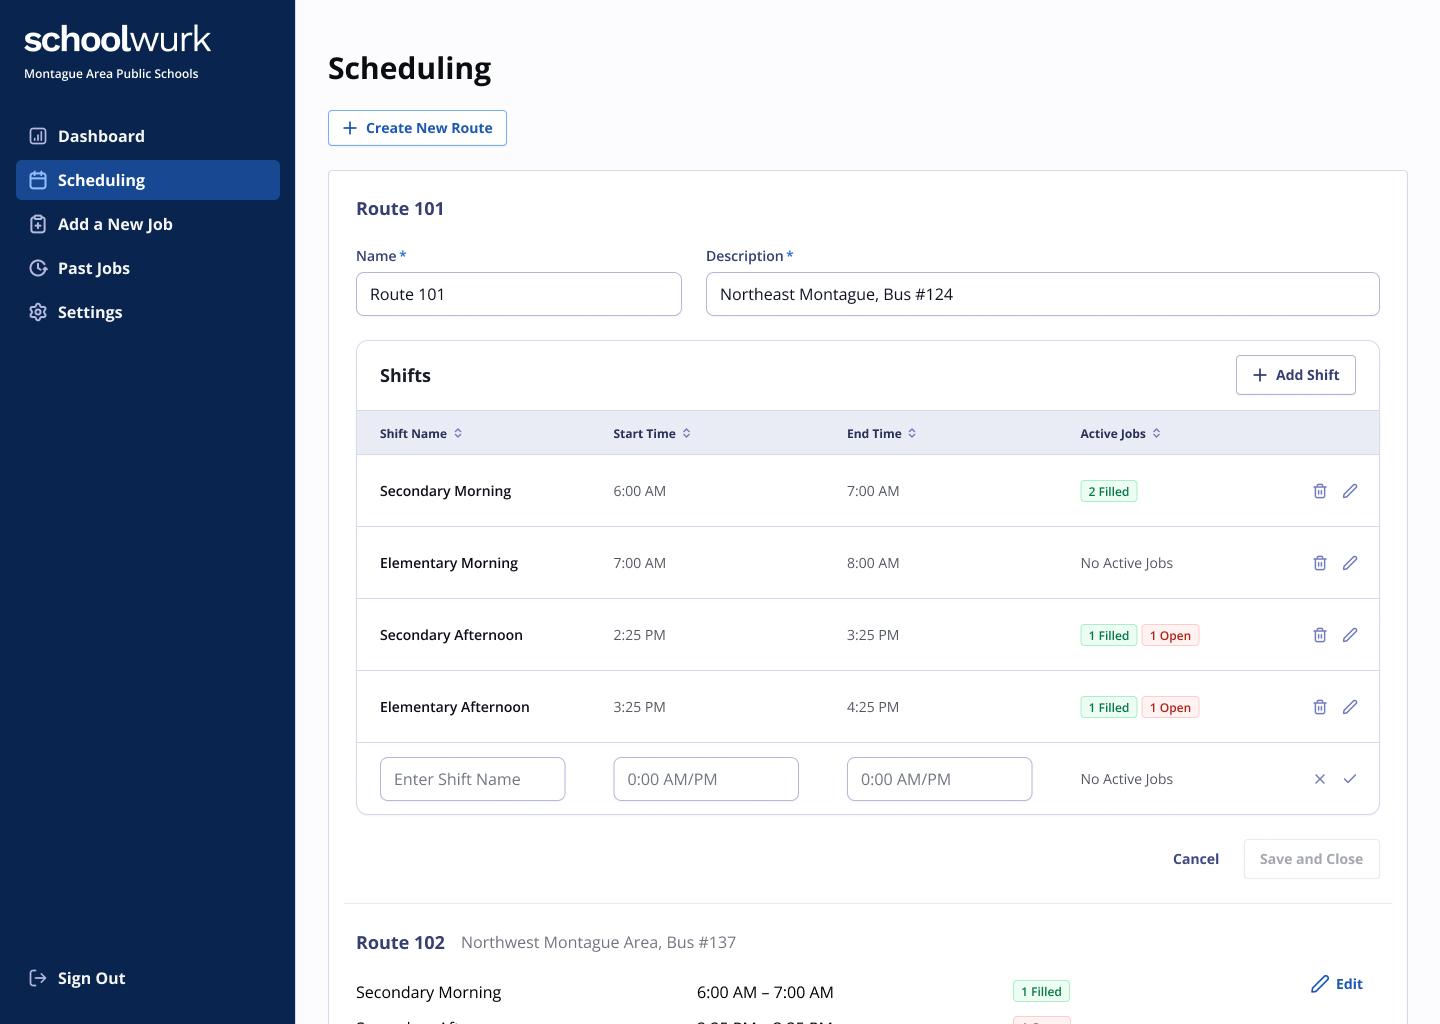1440x1024 pixels.
Task: Sort shifts by Active Jobs
Action: point(1120,433)
